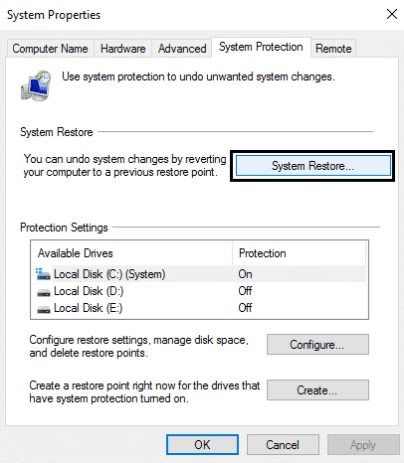Click the Local Disk (C:) drive icon

[43, 274]
